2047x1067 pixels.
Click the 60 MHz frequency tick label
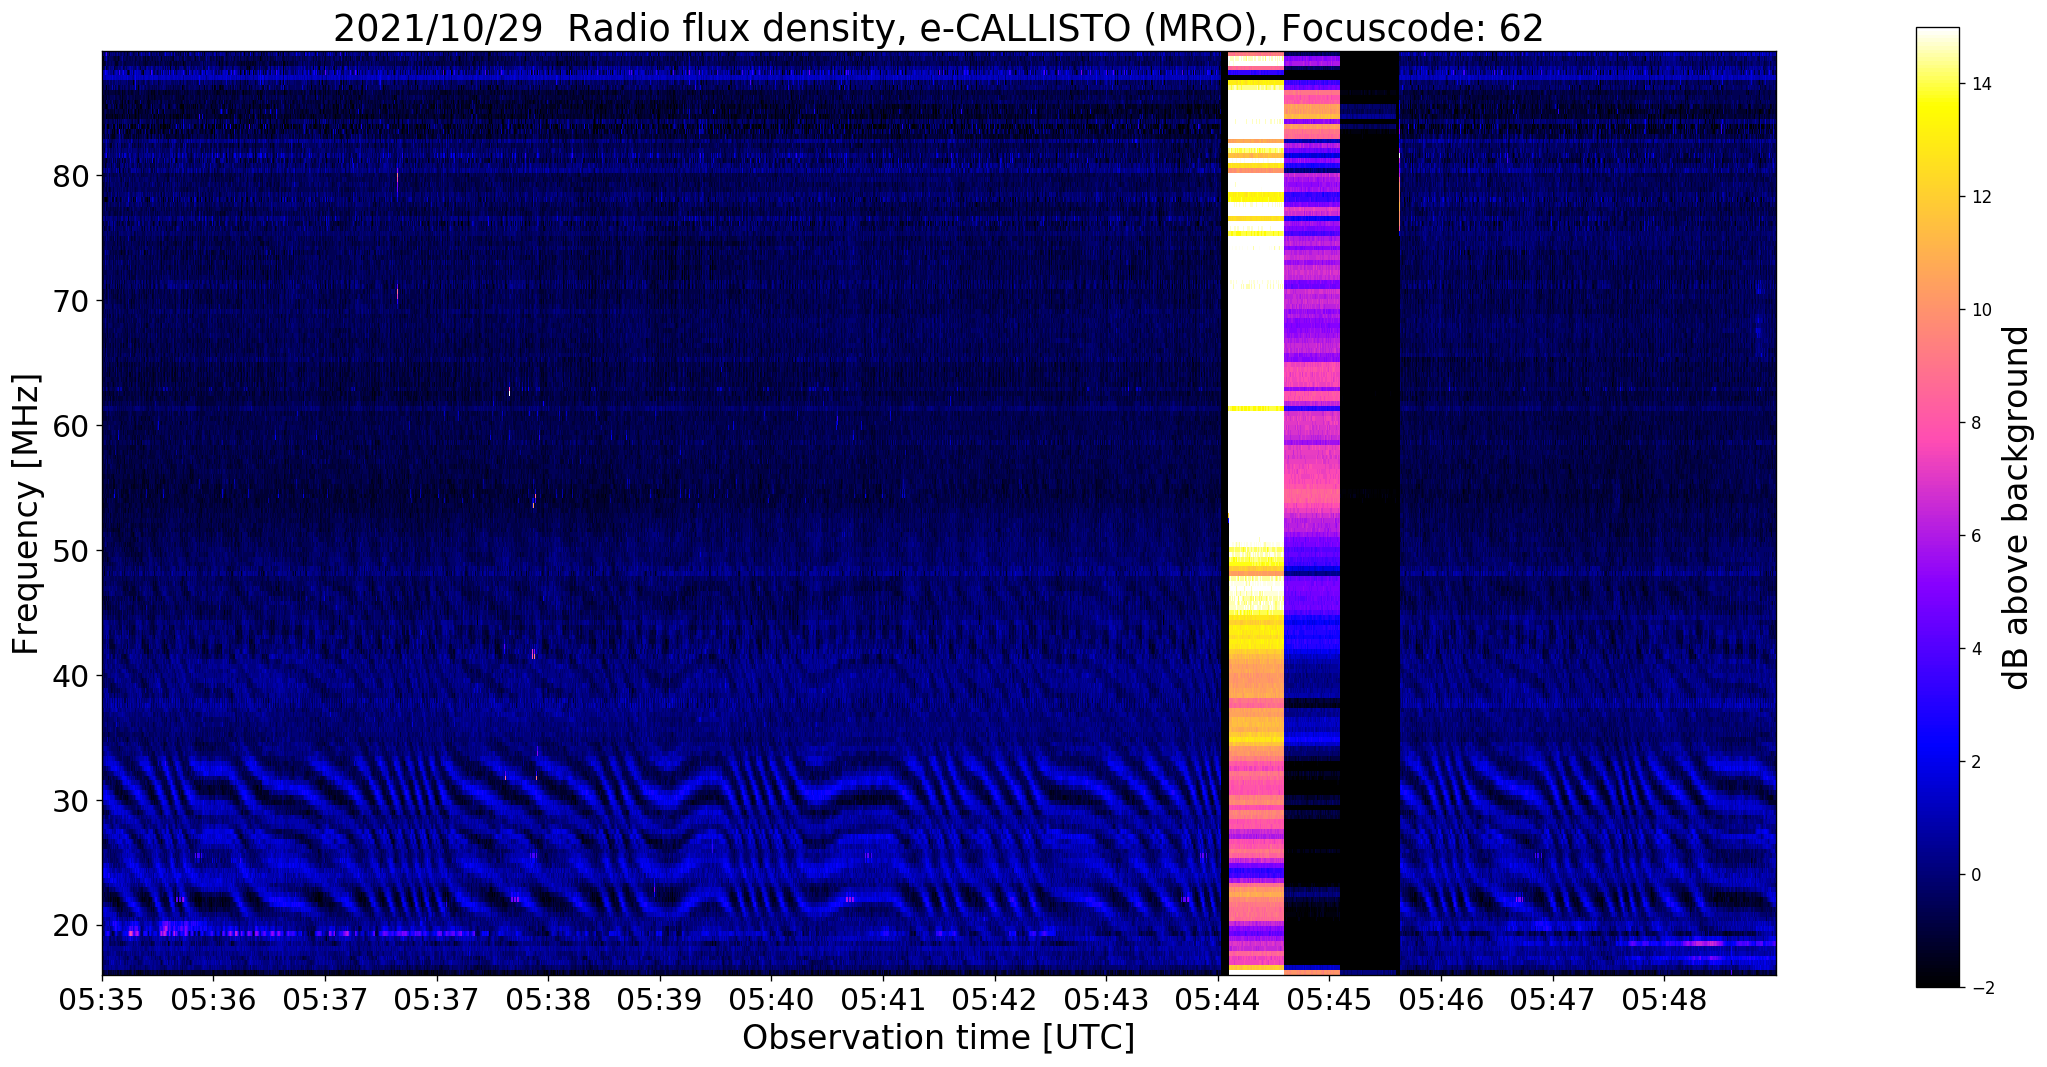pyautogui.click(x=71, y=426)
